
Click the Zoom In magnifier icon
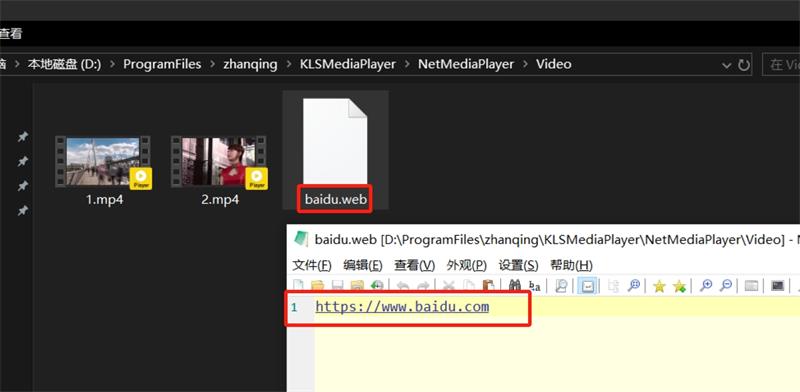tap(706, 286)
